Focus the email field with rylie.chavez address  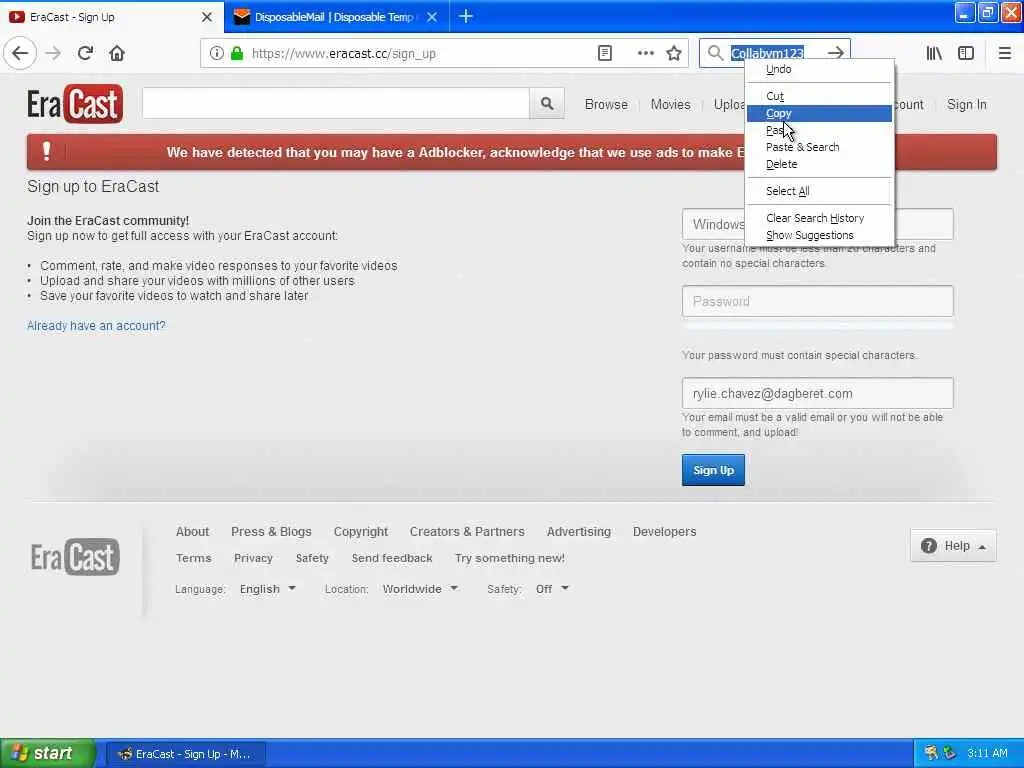(x=818, y=393)
